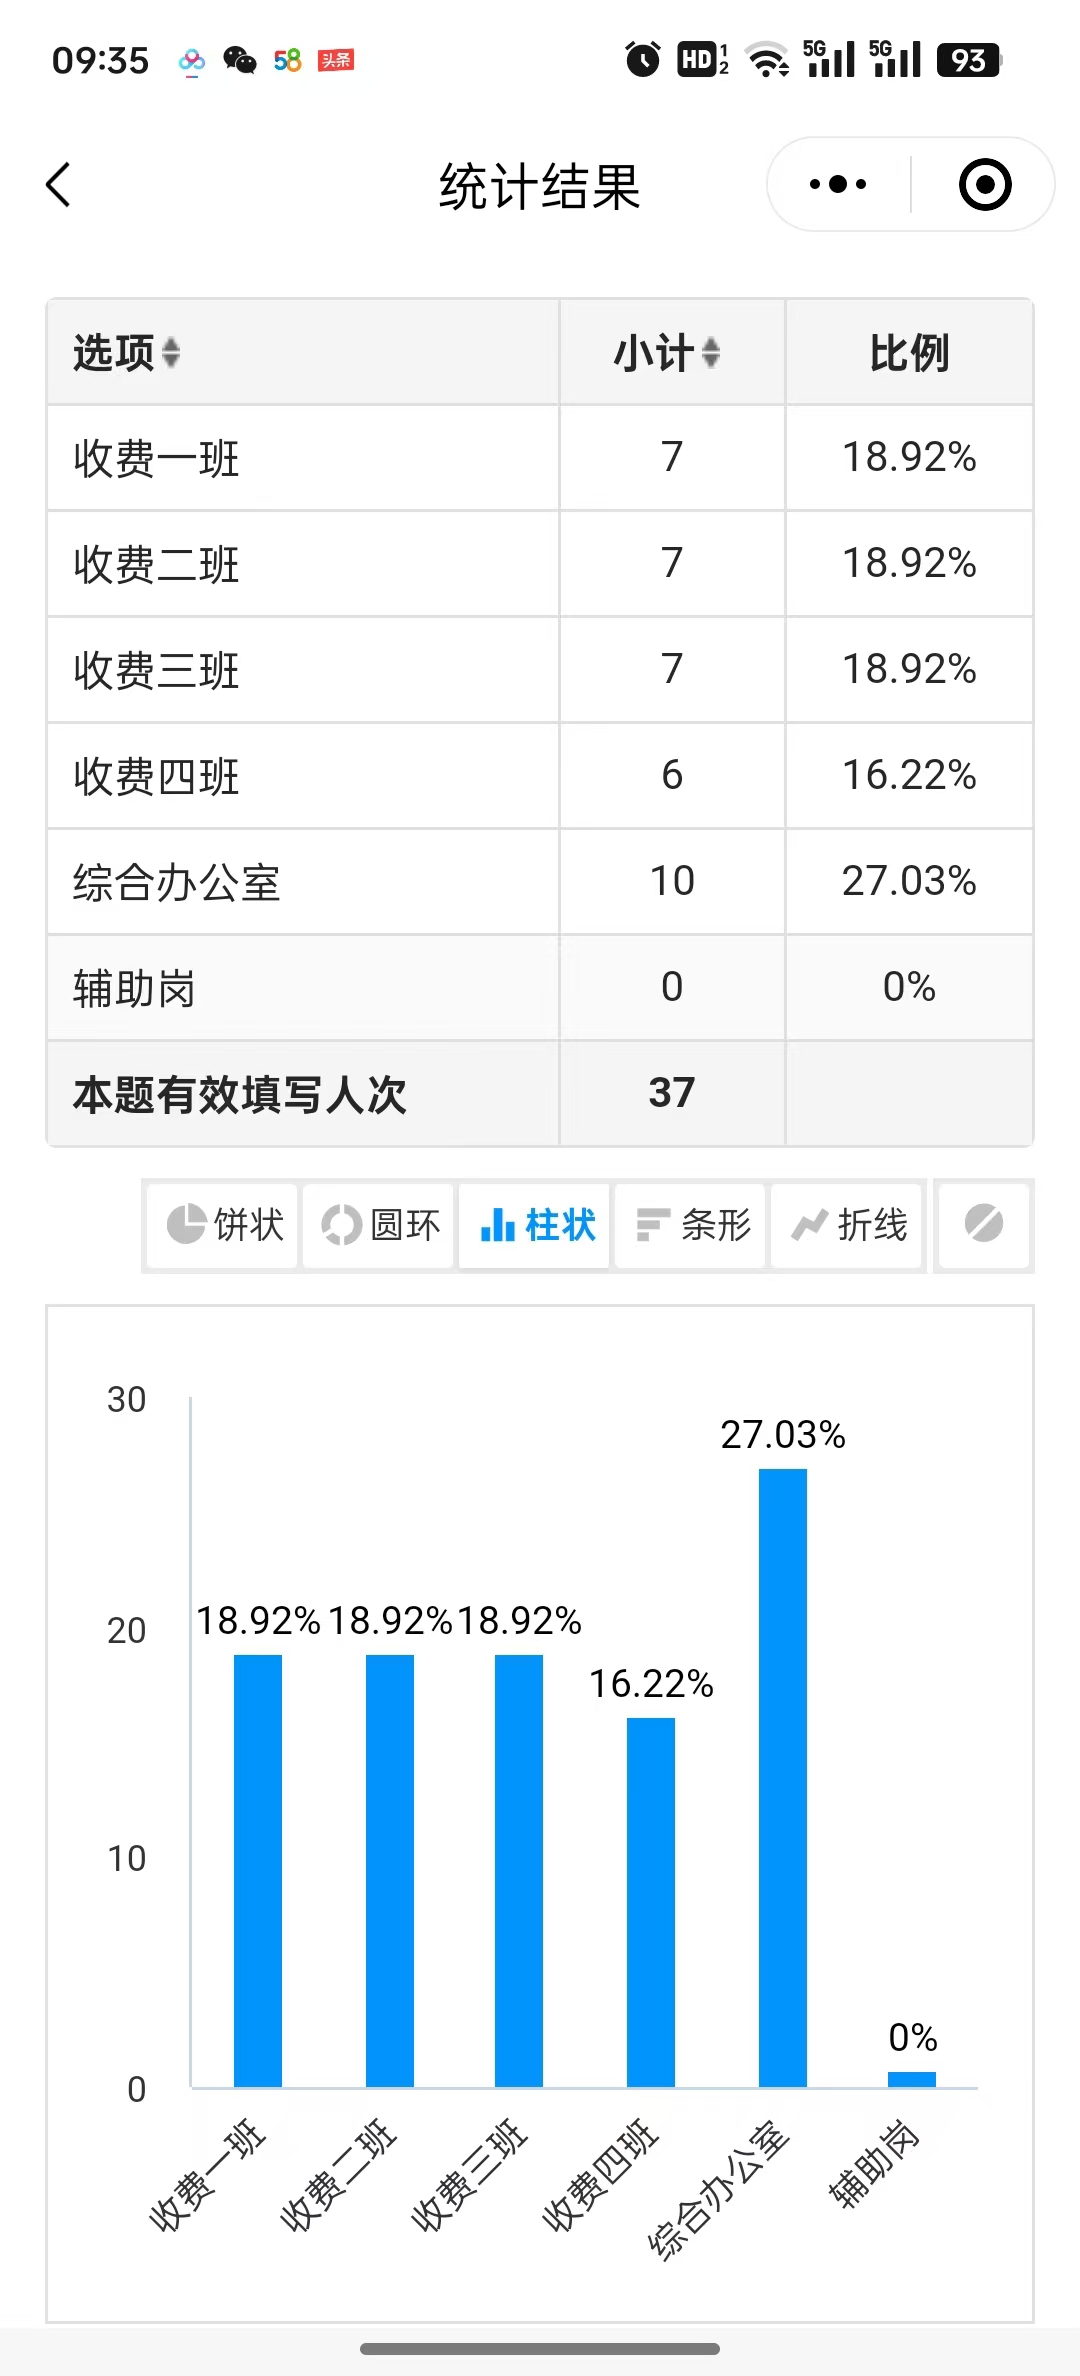
Task: Tap the 收费四班 16.22% bar
Action: pyautogui.click(x=651, y=1902)
